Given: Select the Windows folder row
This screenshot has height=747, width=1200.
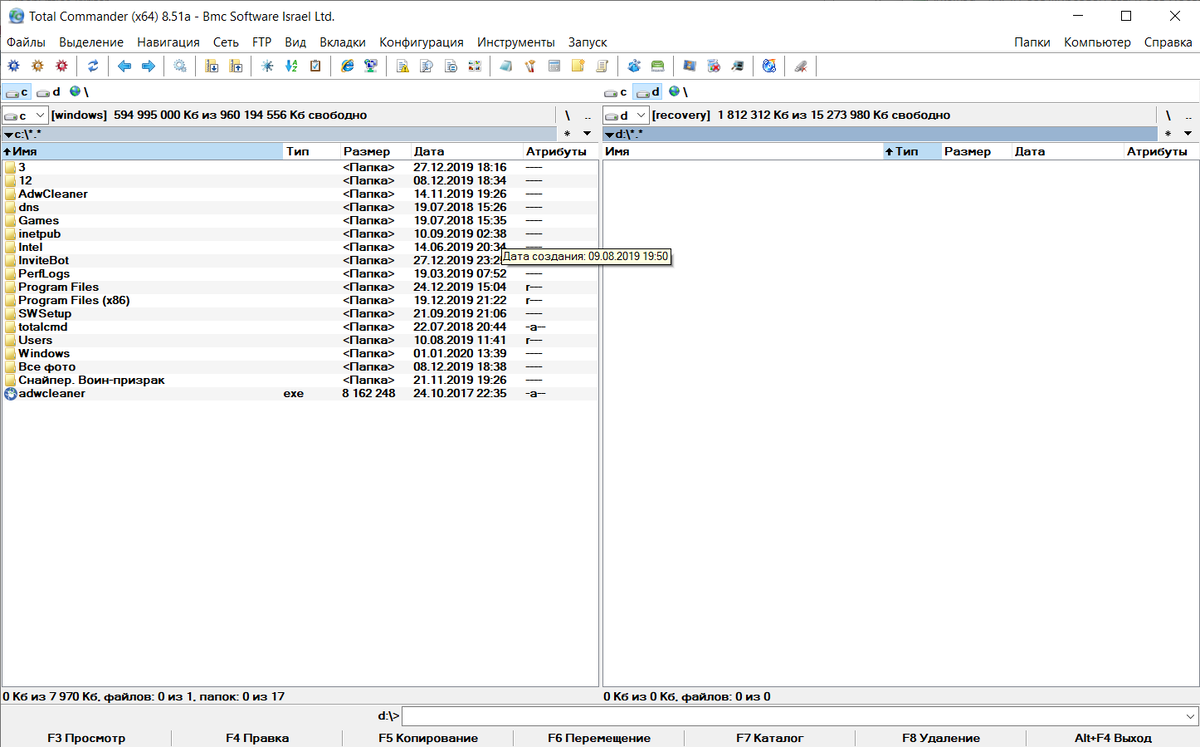Looking at the screenshot, I should pos(300,353).
